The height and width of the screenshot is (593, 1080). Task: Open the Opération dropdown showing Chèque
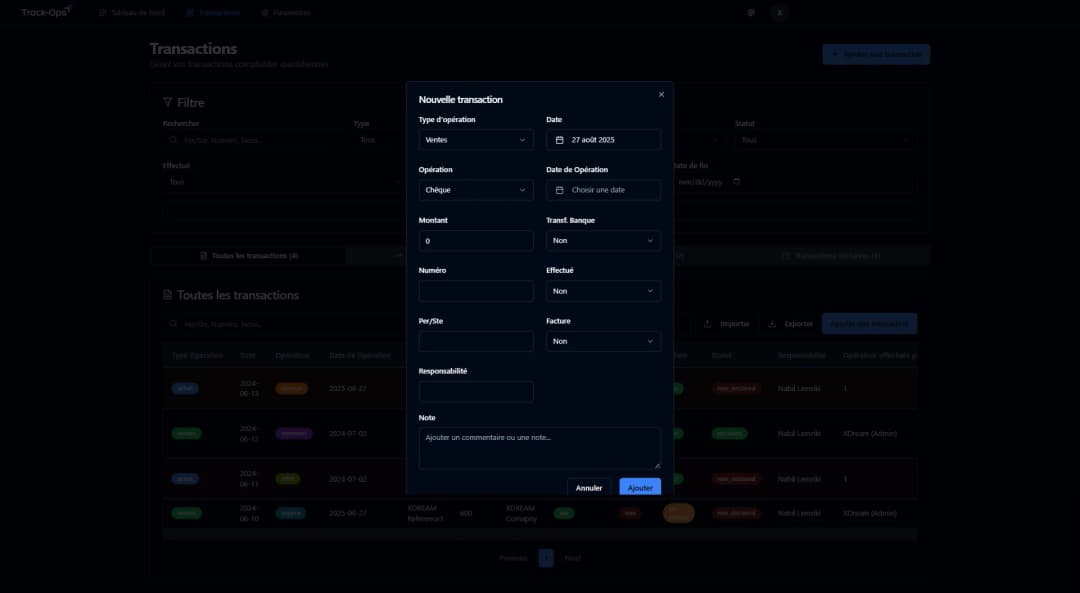pos(476,189)
